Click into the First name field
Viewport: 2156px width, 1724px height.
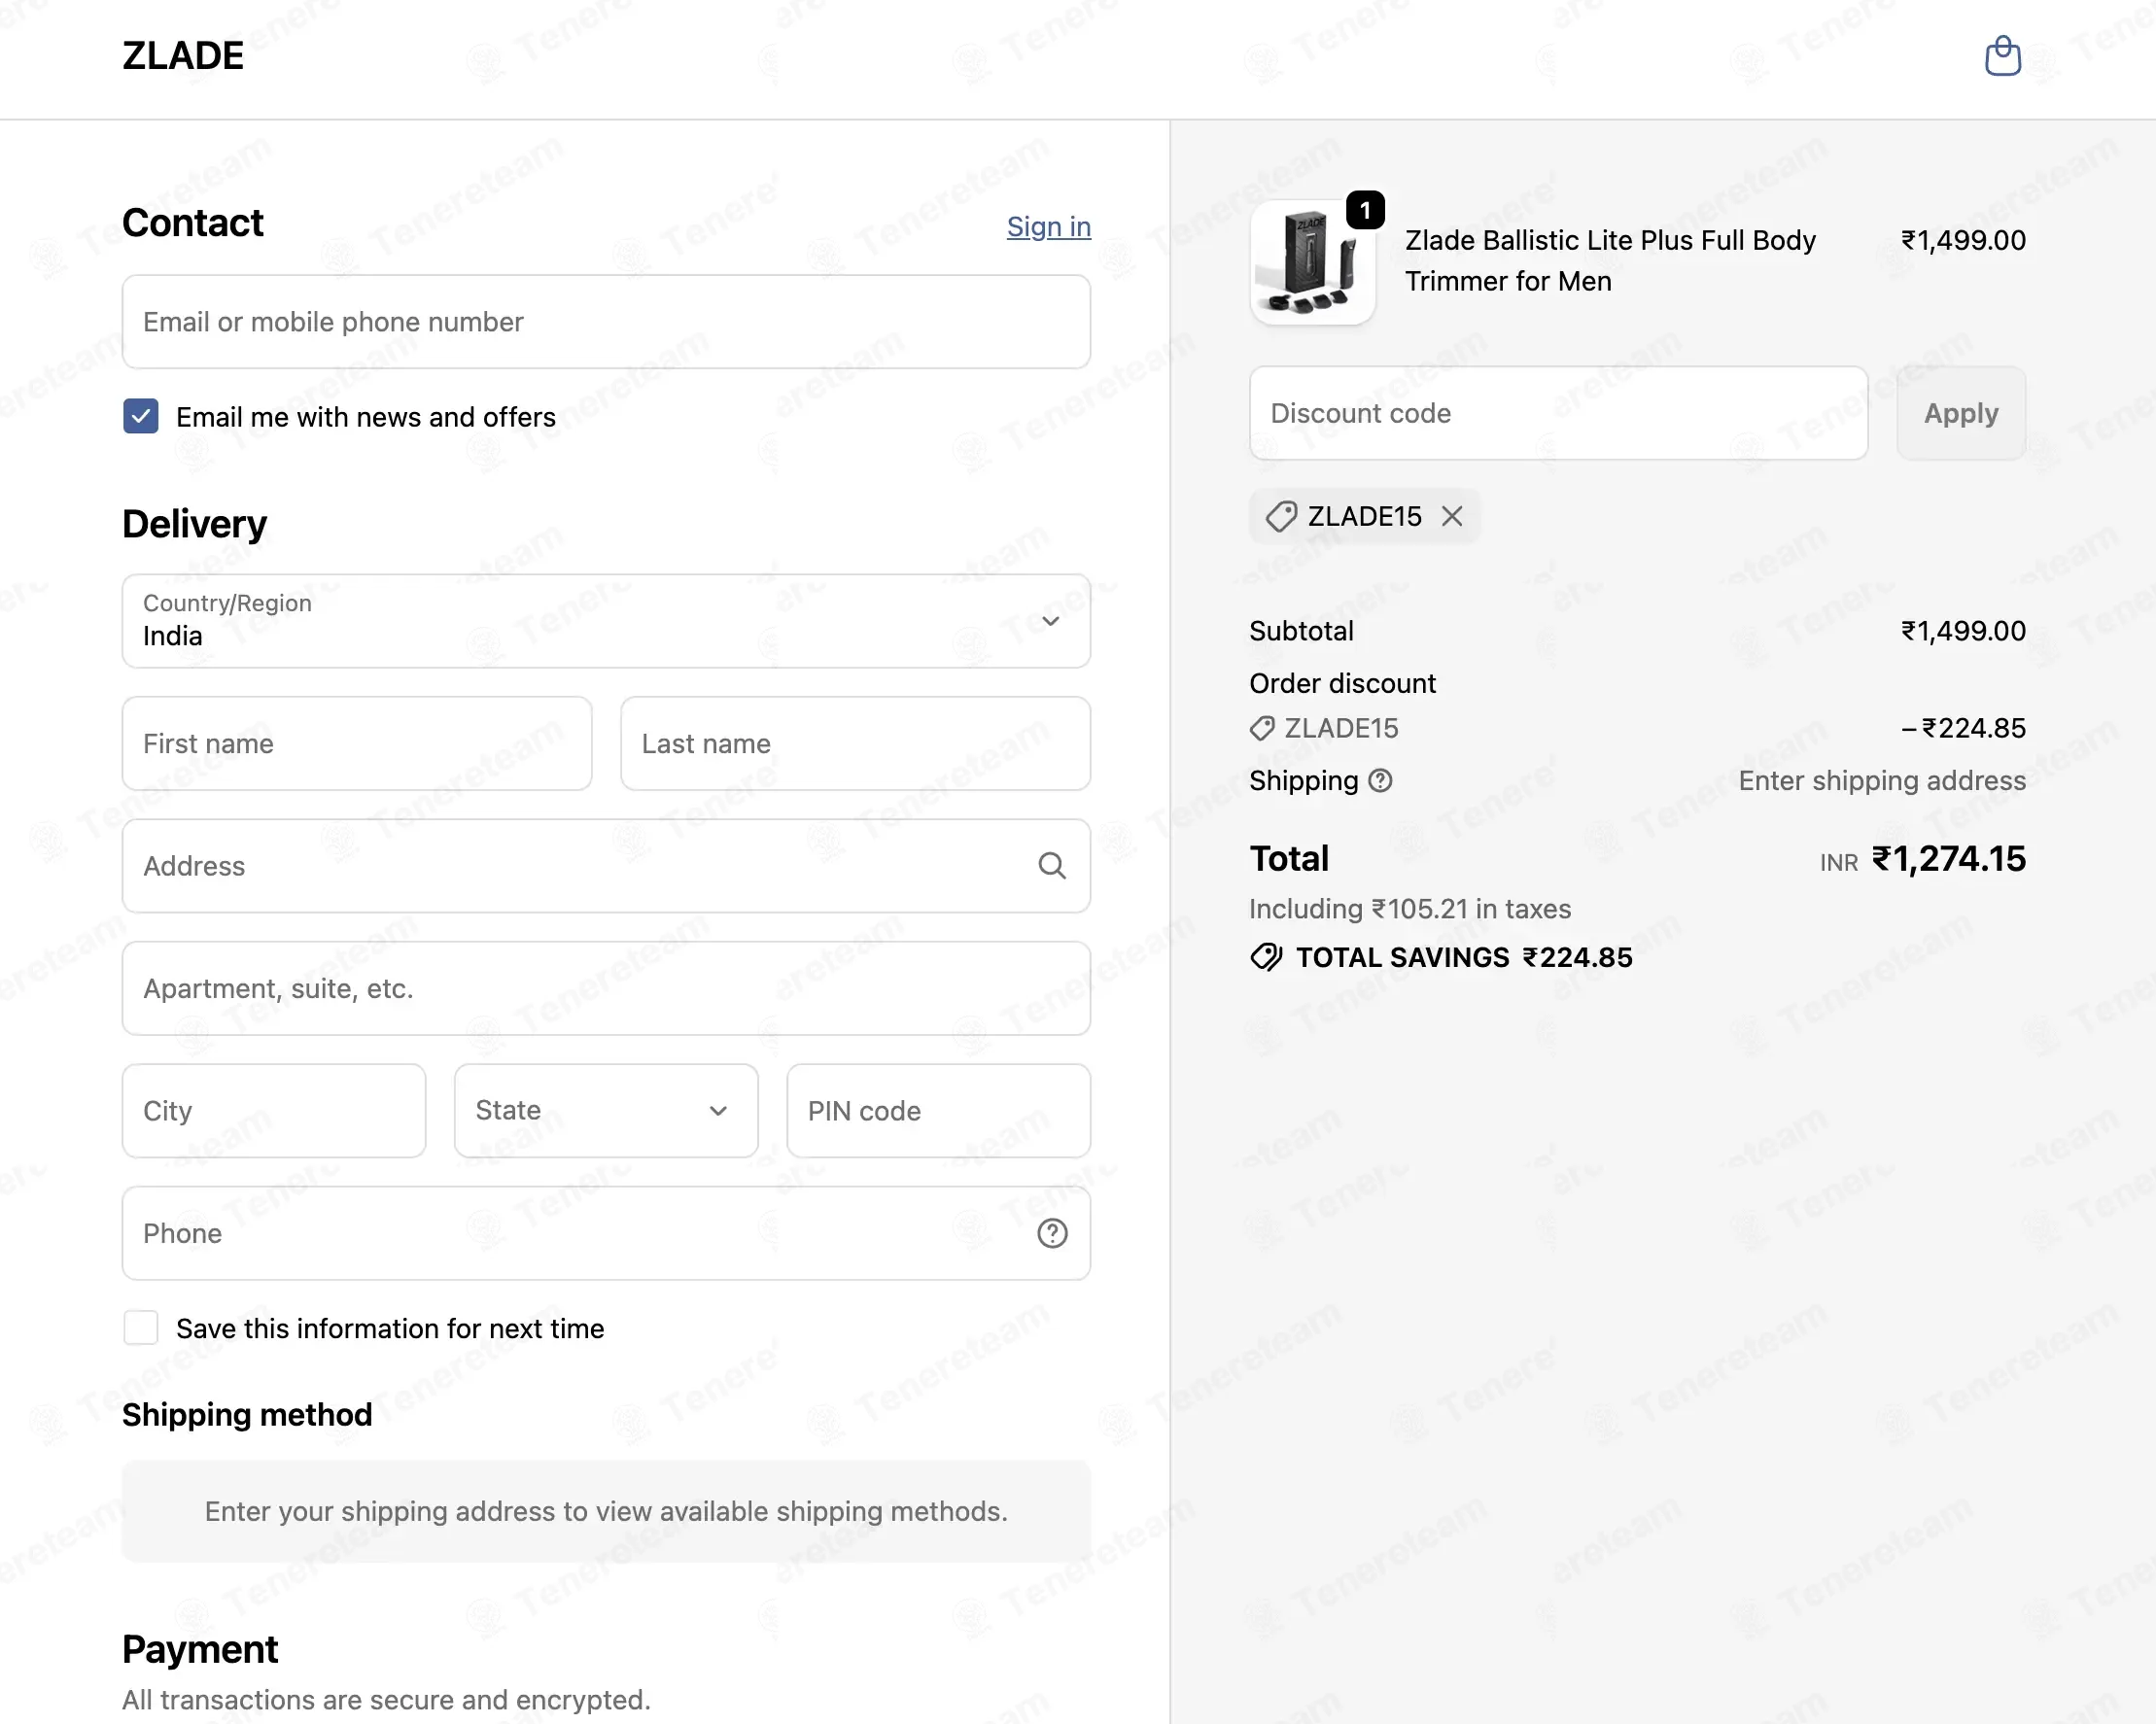pyautogui.click(x=357, y=743)
